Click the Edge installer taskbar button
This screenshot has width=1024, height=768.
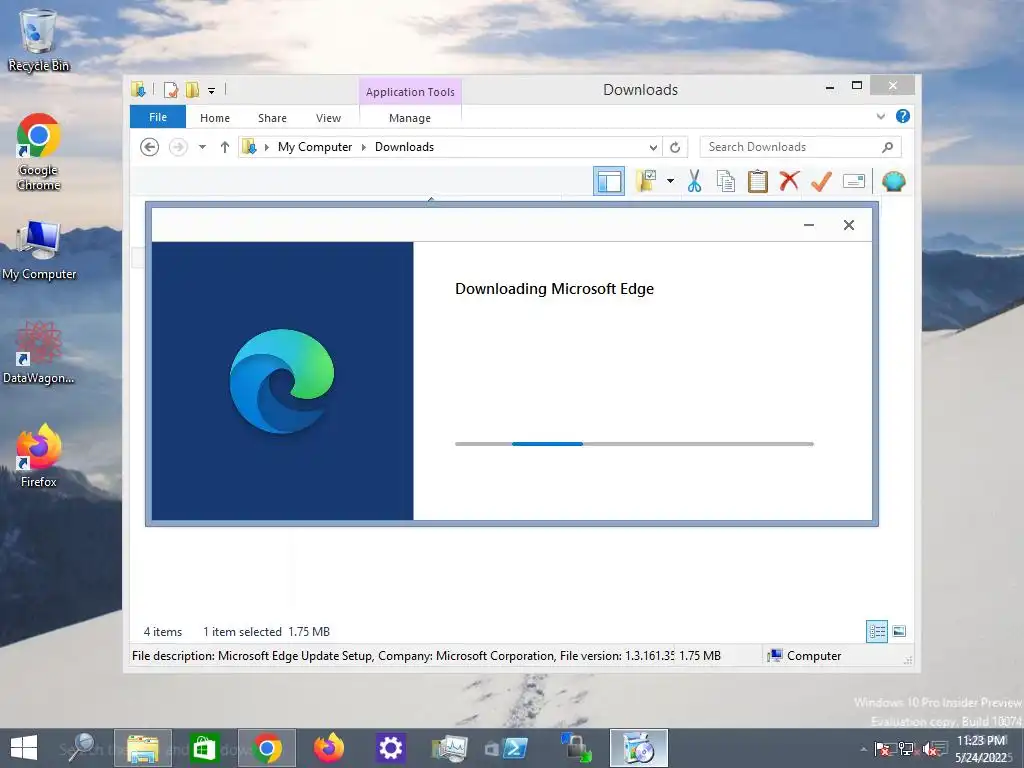click(639, 748)
